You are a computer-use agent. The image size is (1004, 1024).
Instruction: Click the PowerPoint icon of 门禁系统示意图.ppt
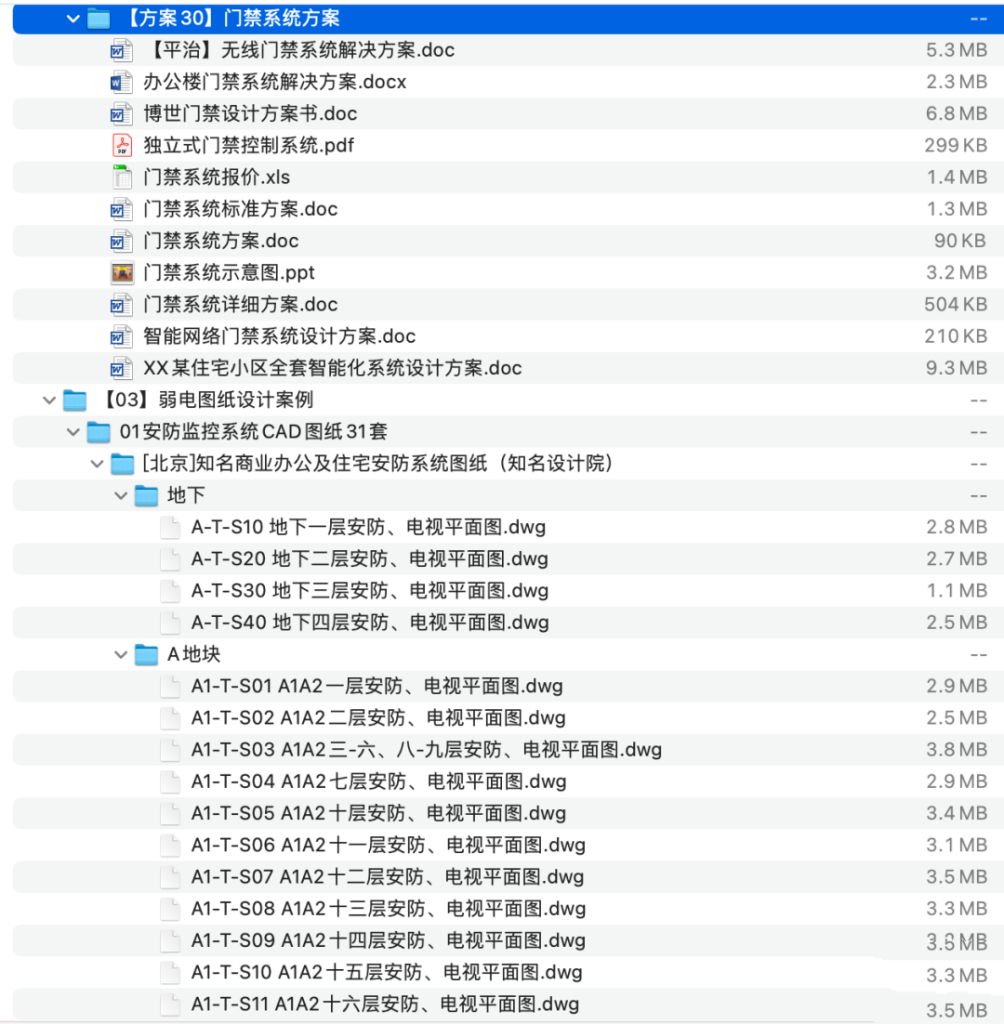click(119, 272)
